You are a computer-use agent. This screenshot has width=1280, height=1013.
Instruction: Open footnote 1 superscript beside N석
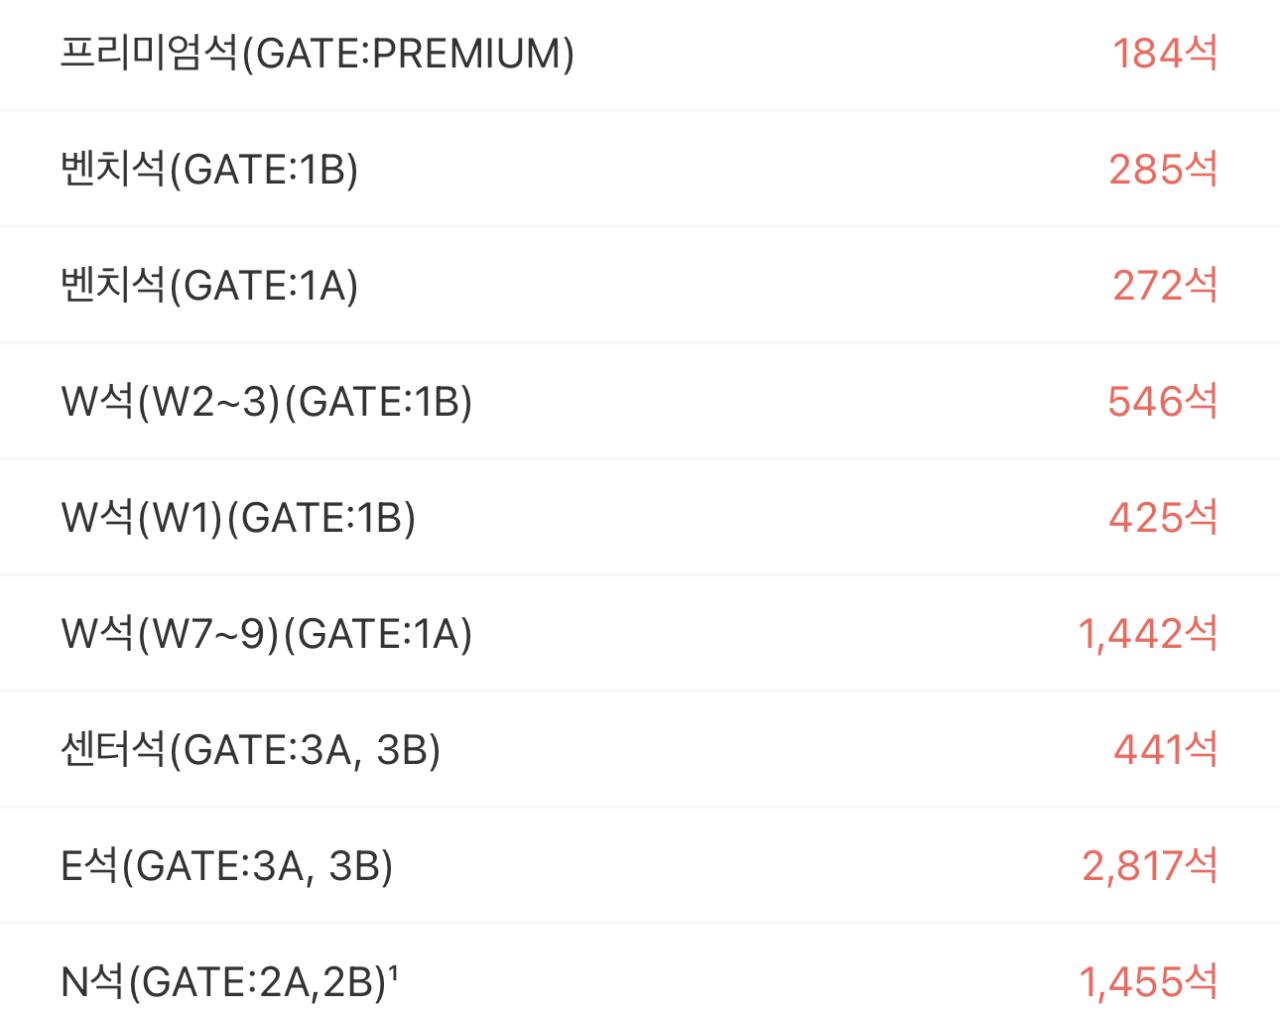coord(393,970)
